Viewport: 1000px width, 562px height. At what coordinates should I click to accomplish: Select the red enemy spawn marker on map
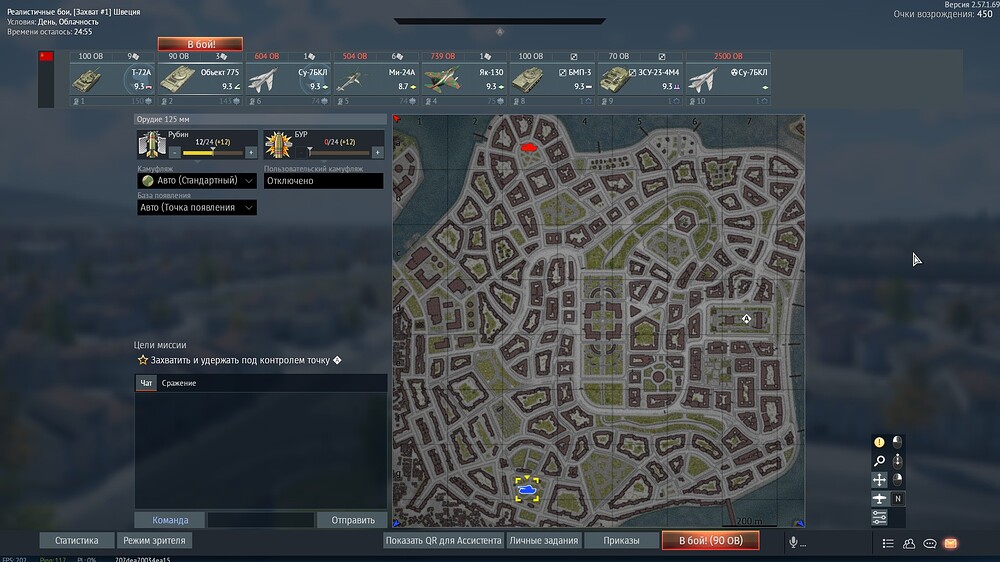pyautogui.click(x=529, y=147)
